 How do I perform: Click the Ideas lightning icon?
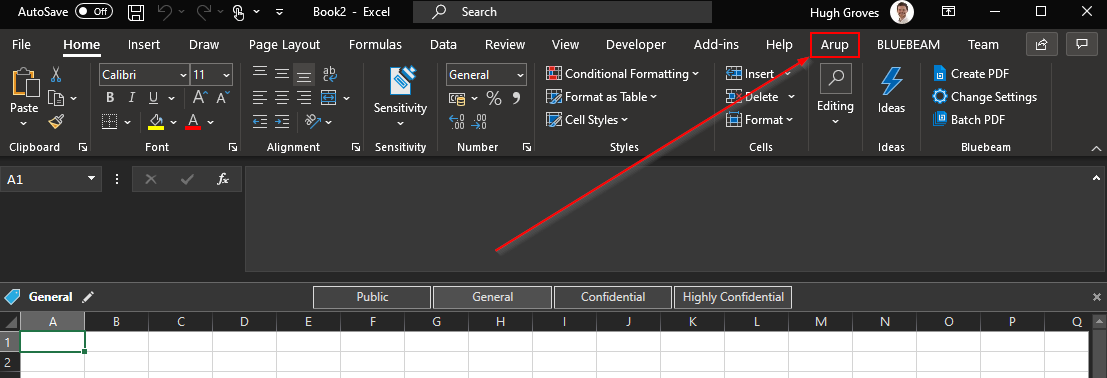coord(891,82)
